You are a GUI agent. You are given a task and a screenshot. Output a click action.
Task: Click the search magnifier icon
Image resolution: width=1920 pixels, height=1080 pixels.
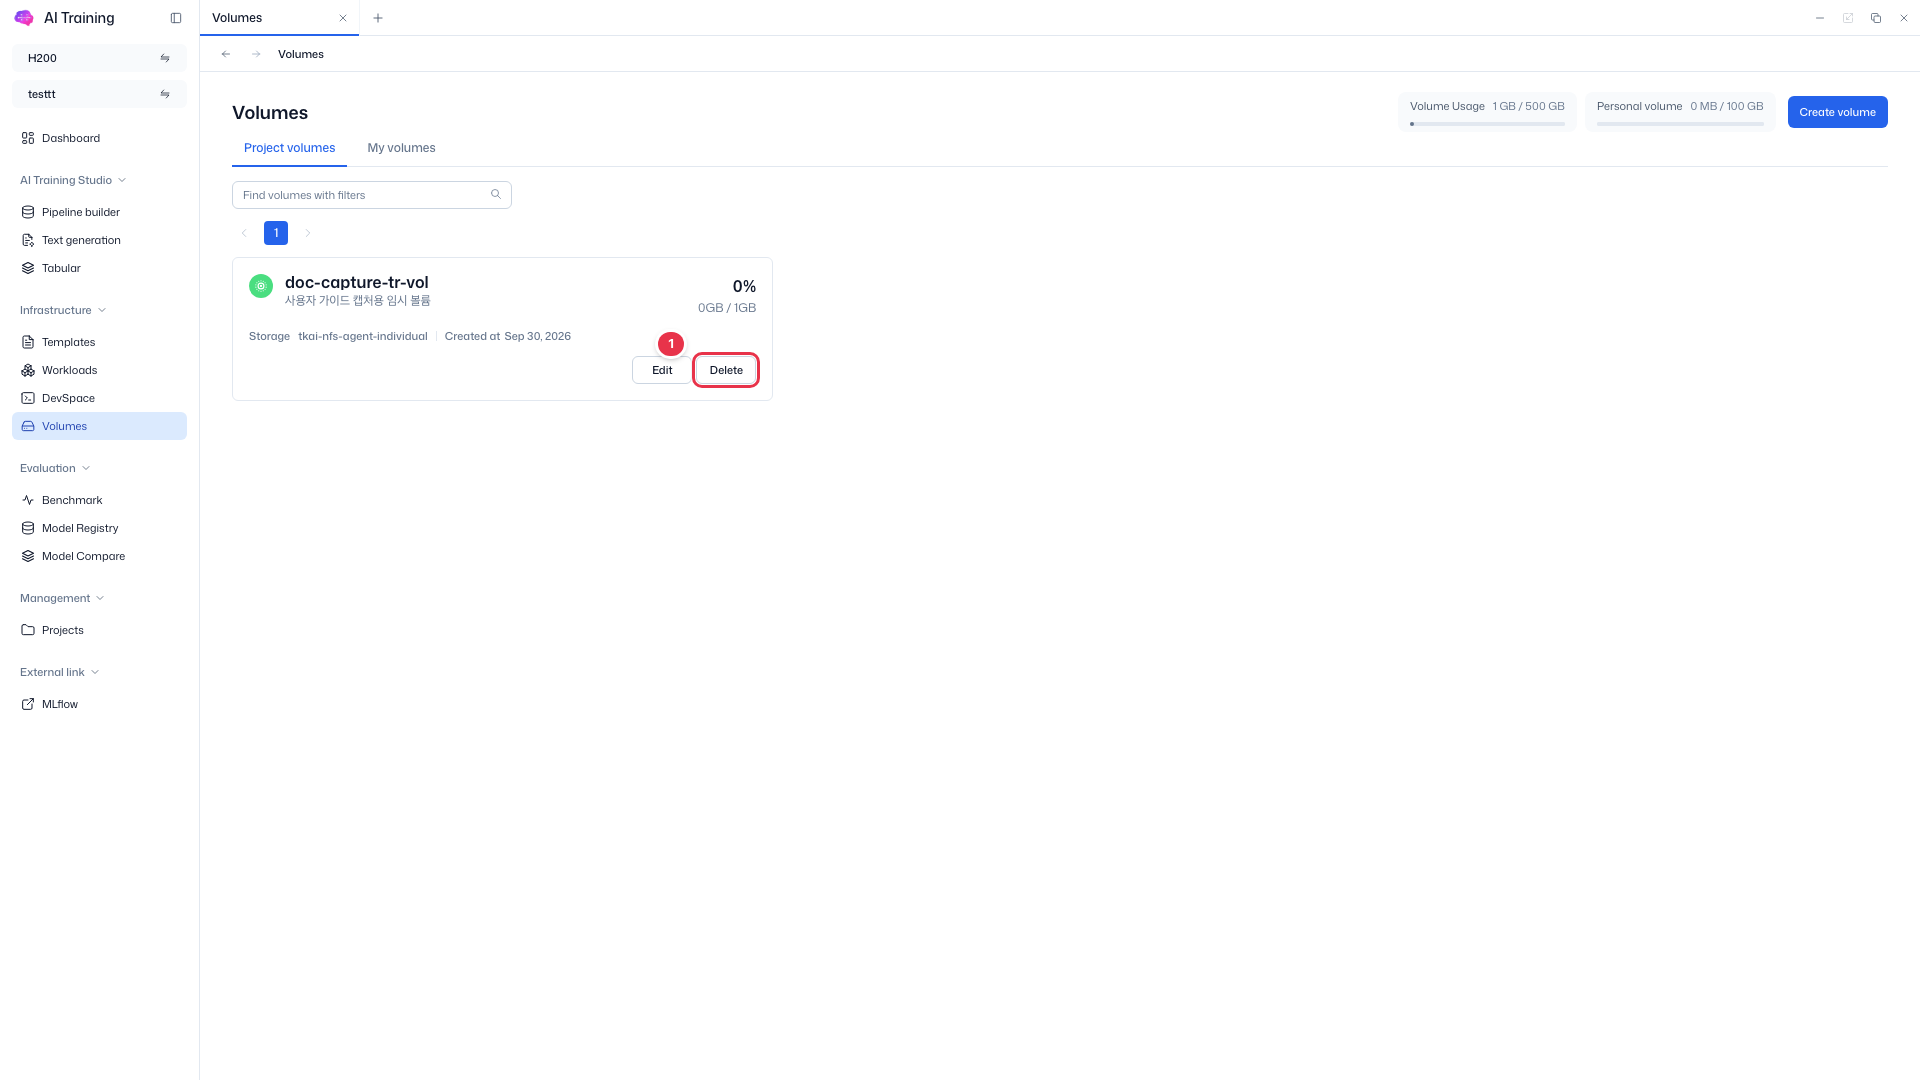pos(496,194)
